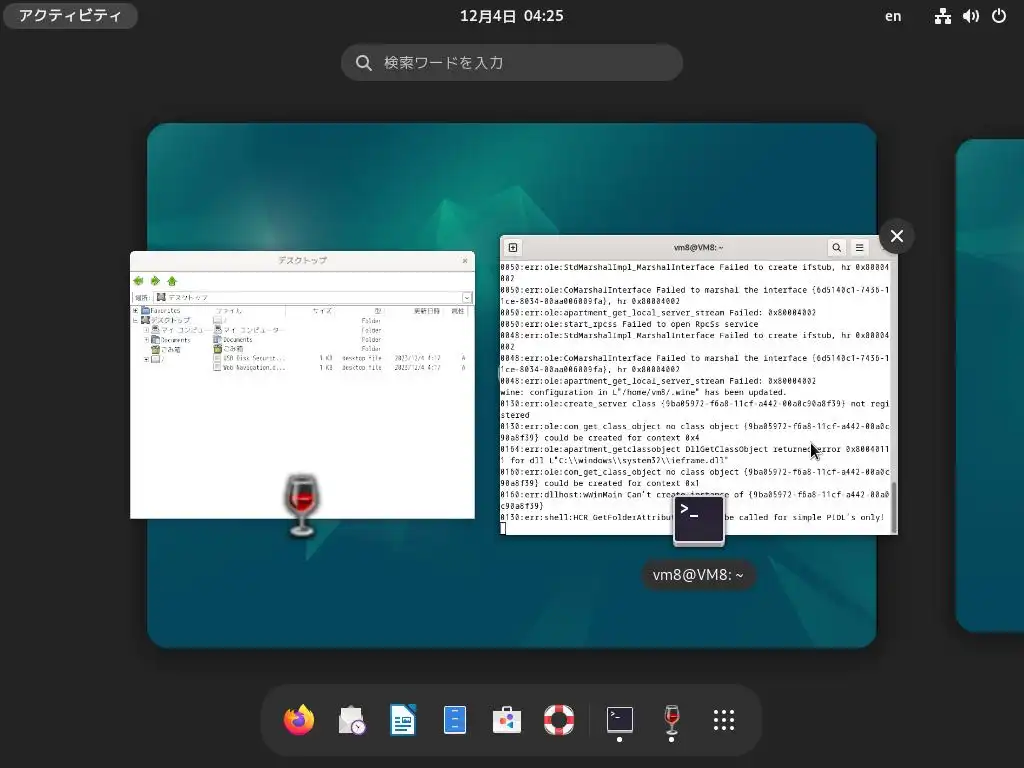Click the network status icon
Viewport: 1024px width, 768px height.
tap(942, 16)
